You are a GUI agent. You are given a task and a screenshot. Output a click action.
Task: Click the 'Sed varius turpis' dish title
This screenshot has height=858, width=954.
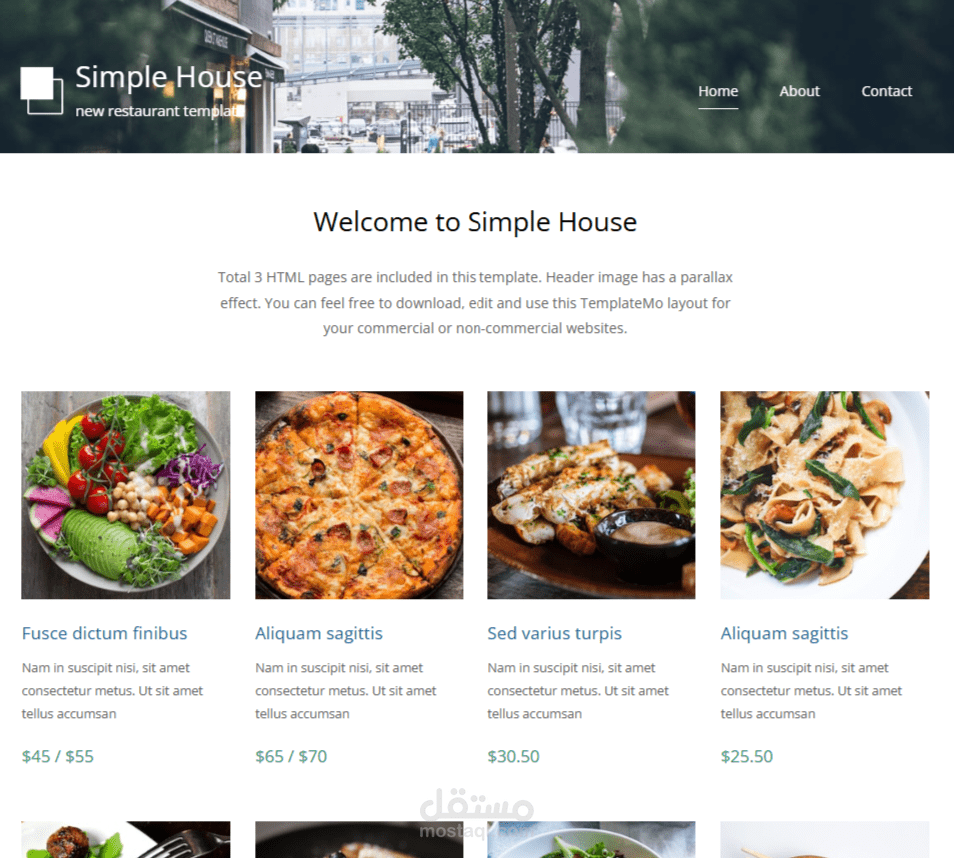554,633
